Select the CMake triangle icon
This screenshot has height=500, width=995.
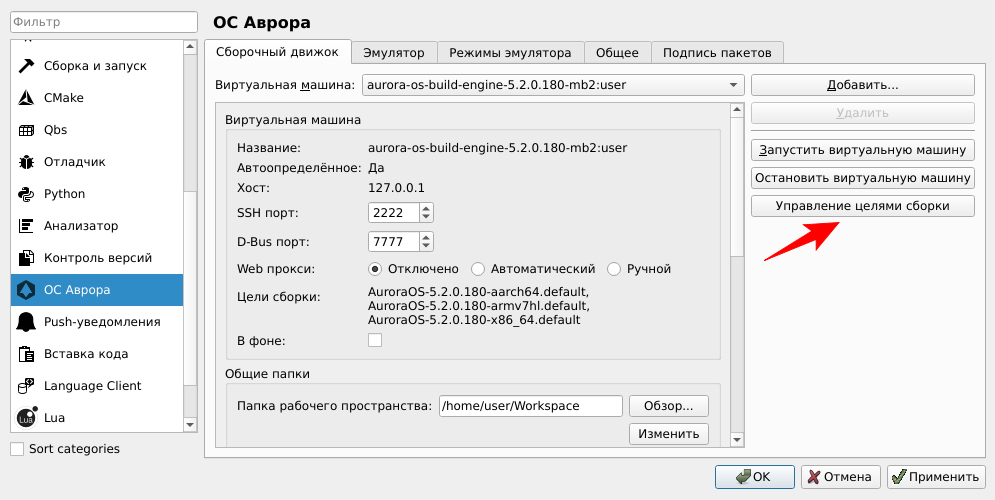pos(27,98)
